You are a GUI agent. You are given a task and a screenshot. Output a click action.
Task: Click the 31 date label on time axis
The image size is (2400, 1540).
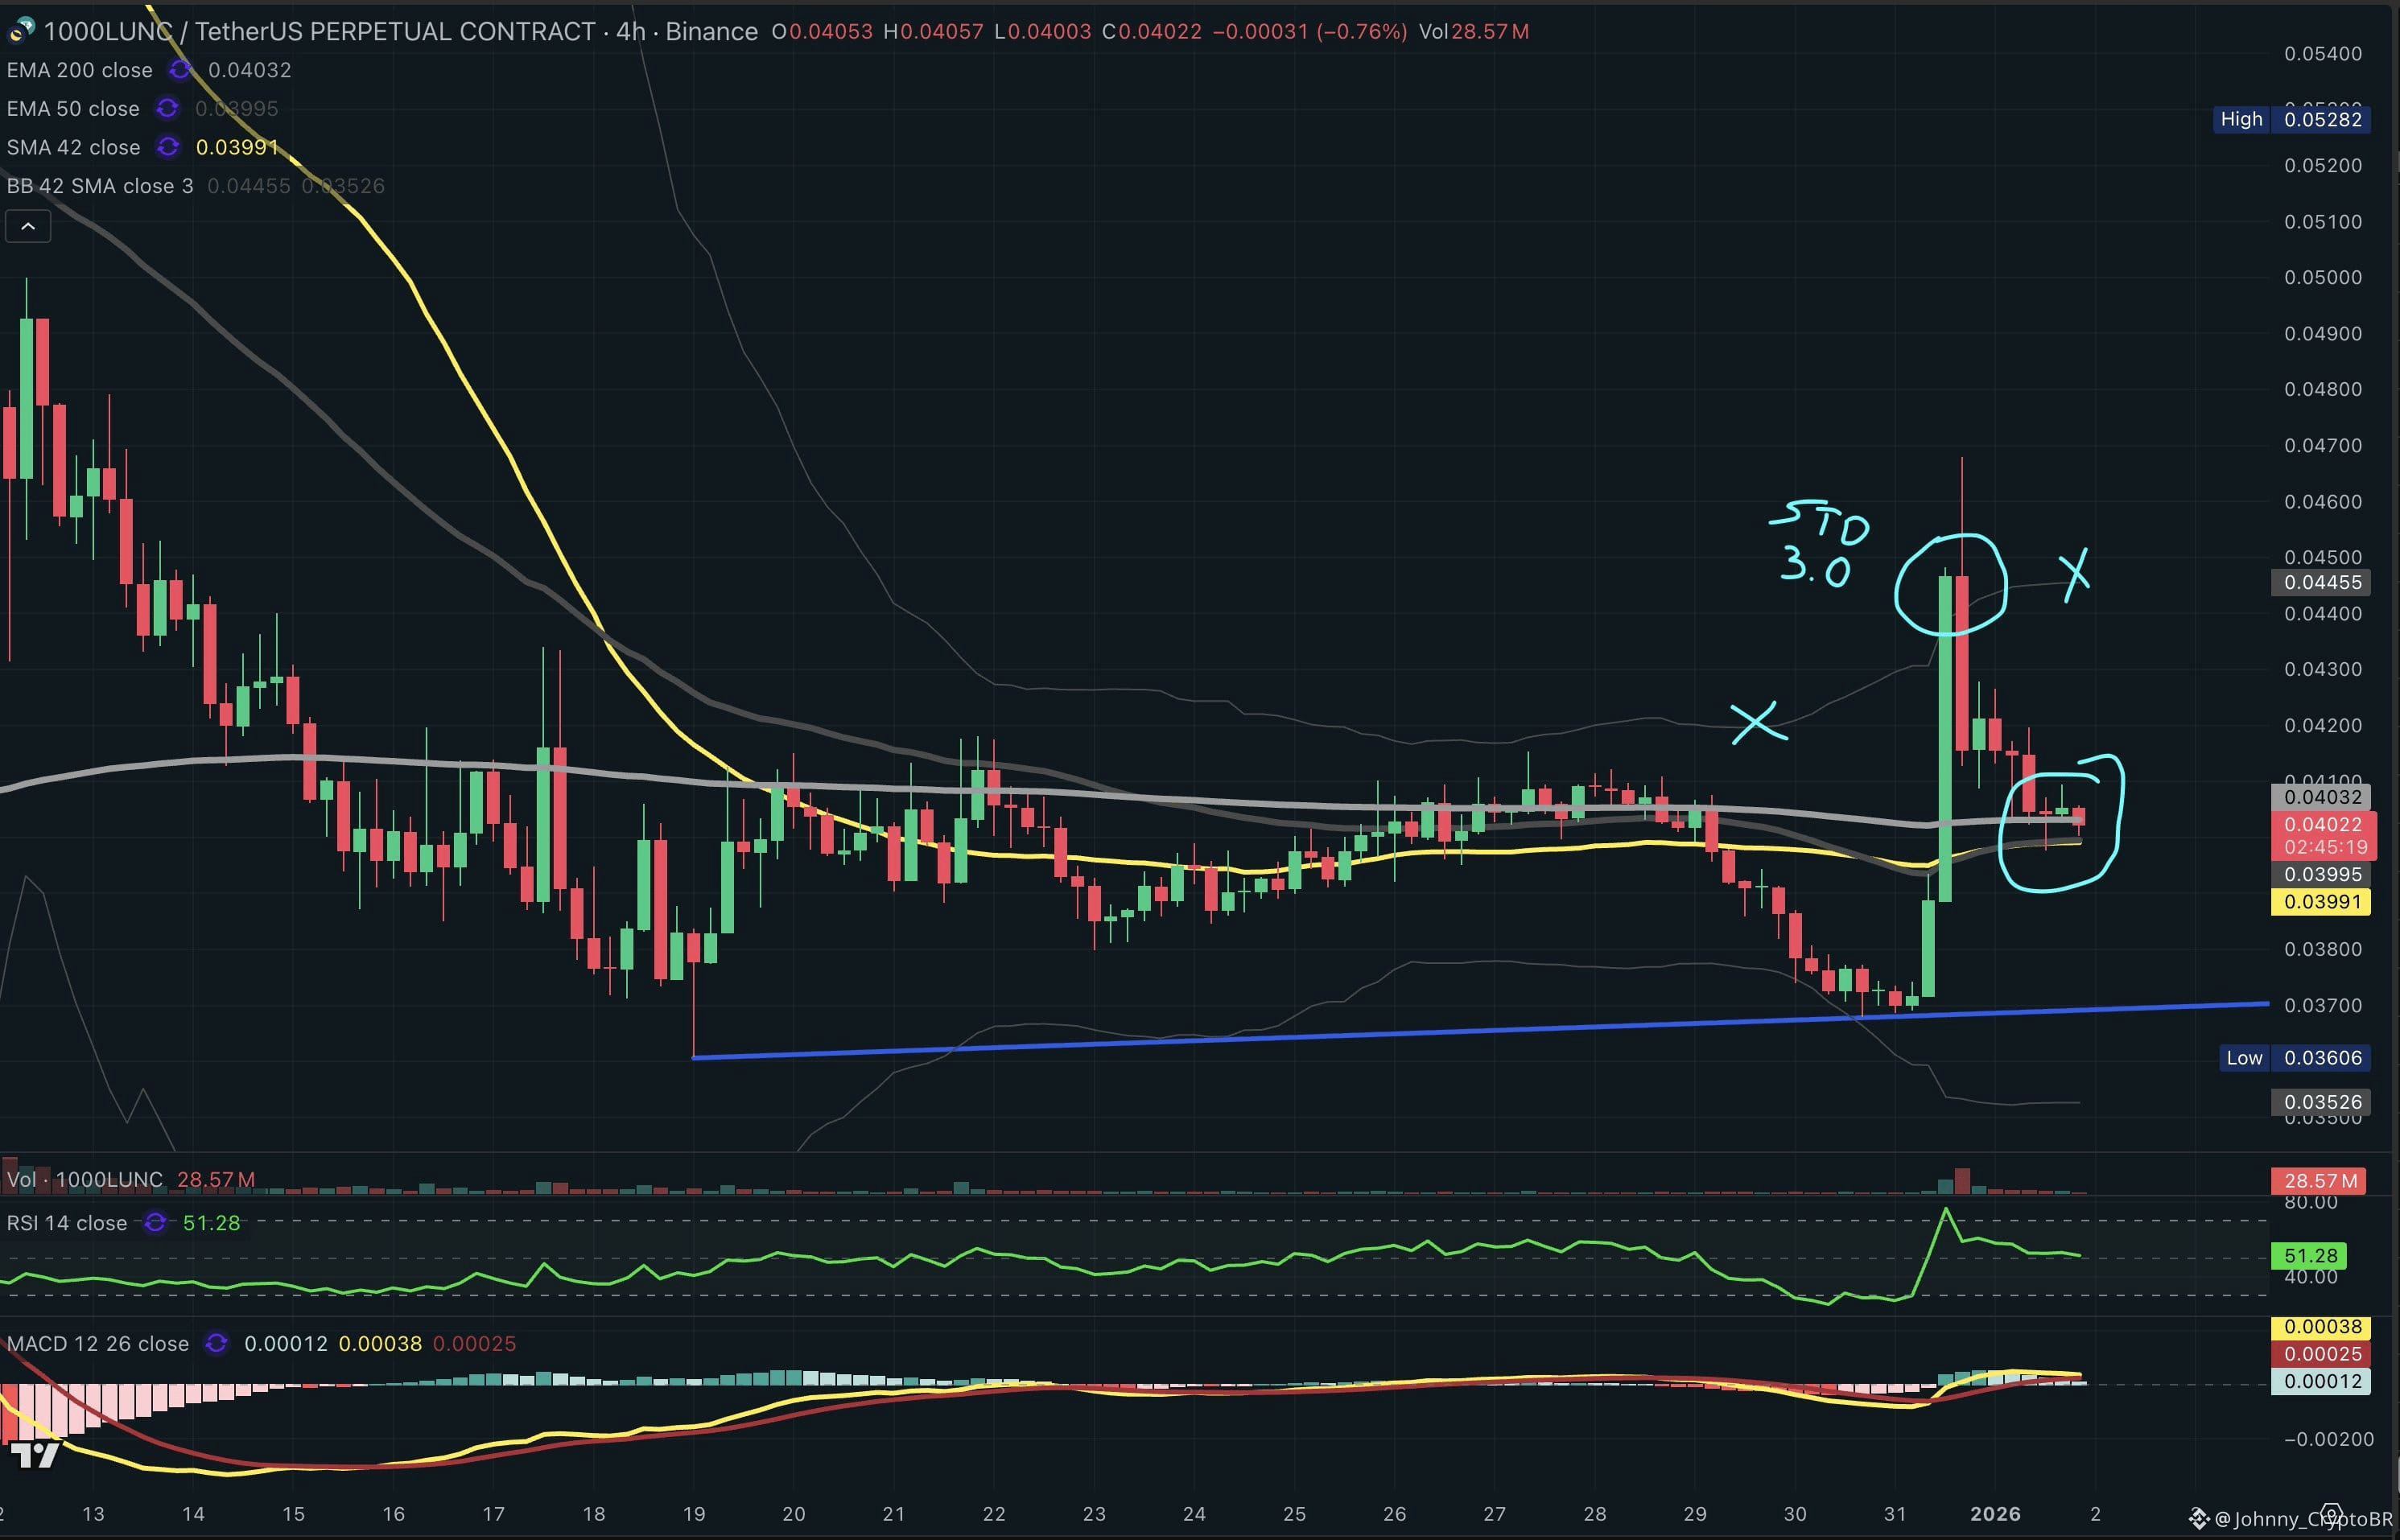pyautogui.click(x=1894, y=1514)
